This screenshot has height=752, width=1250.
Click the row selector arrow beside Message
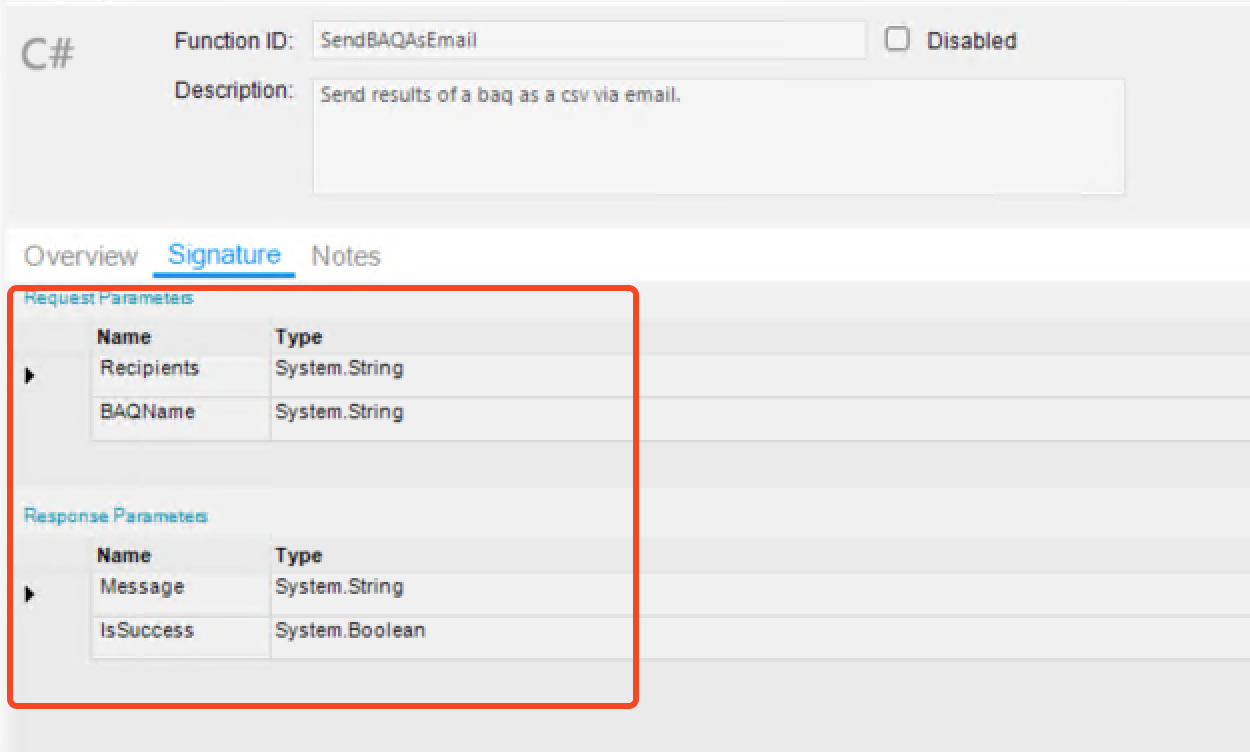[30, 595]
